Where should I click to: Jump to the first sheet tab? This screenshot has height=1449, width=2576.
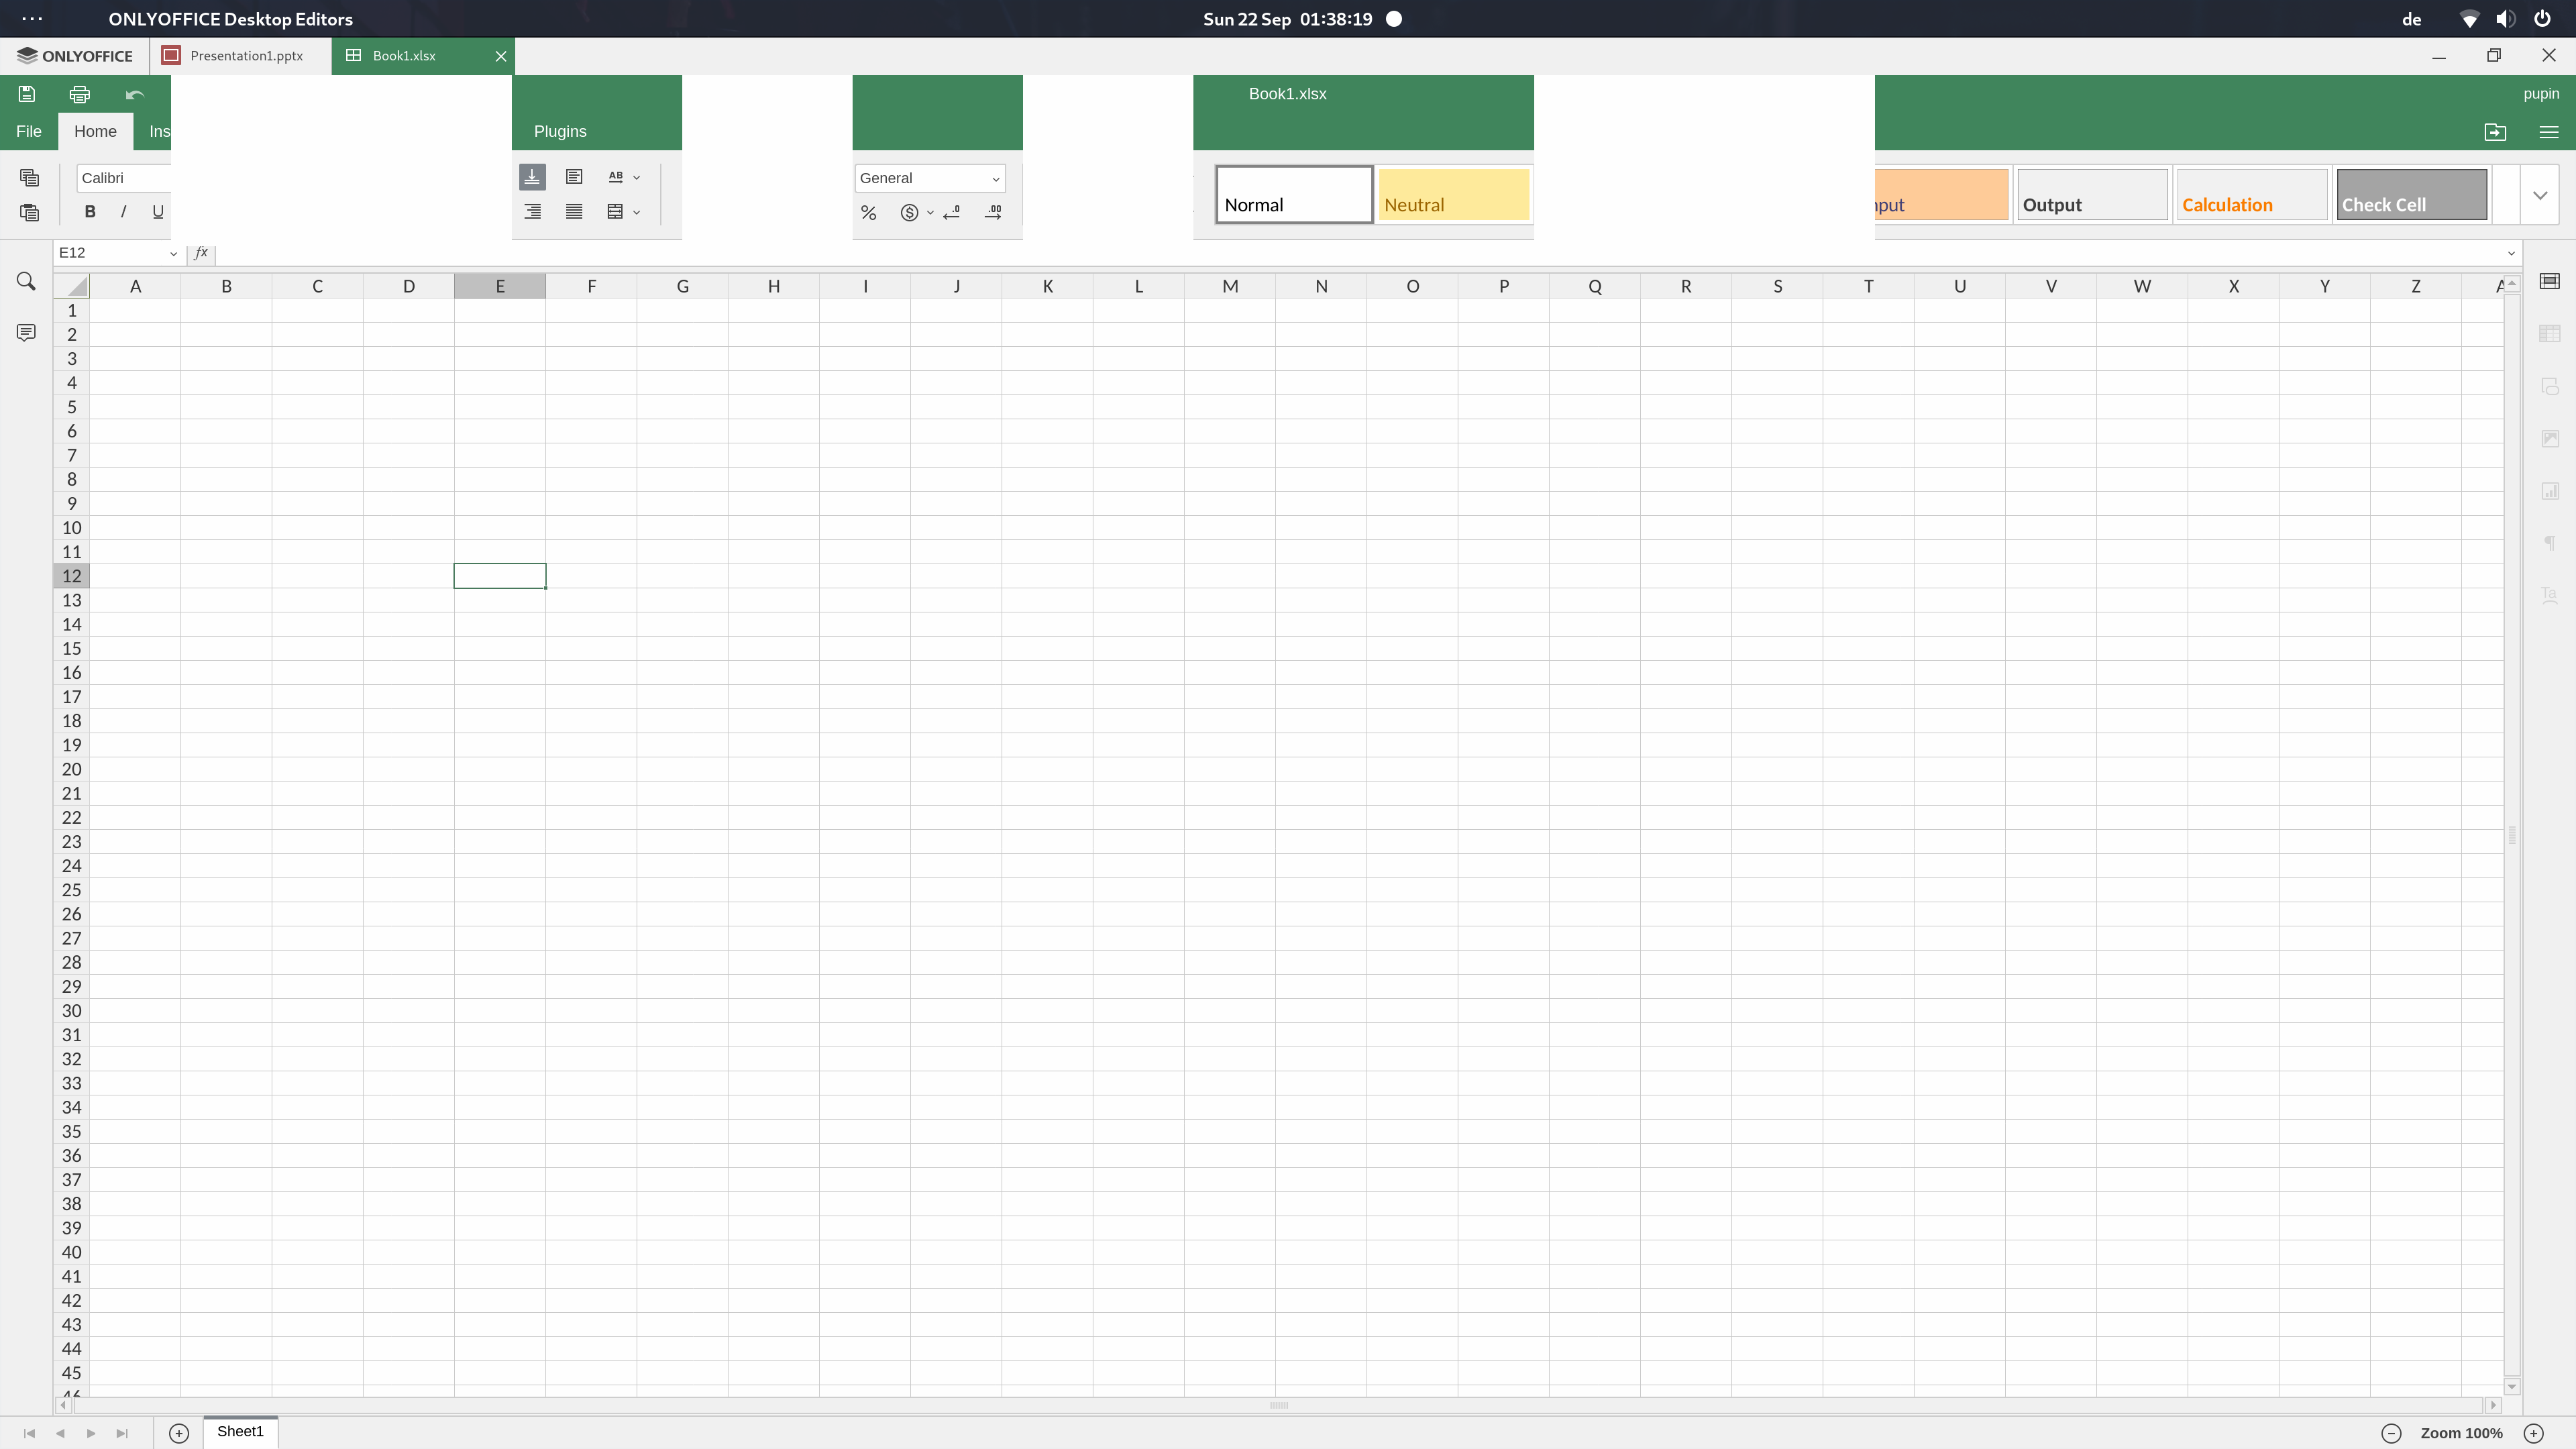pos(29,1433)
